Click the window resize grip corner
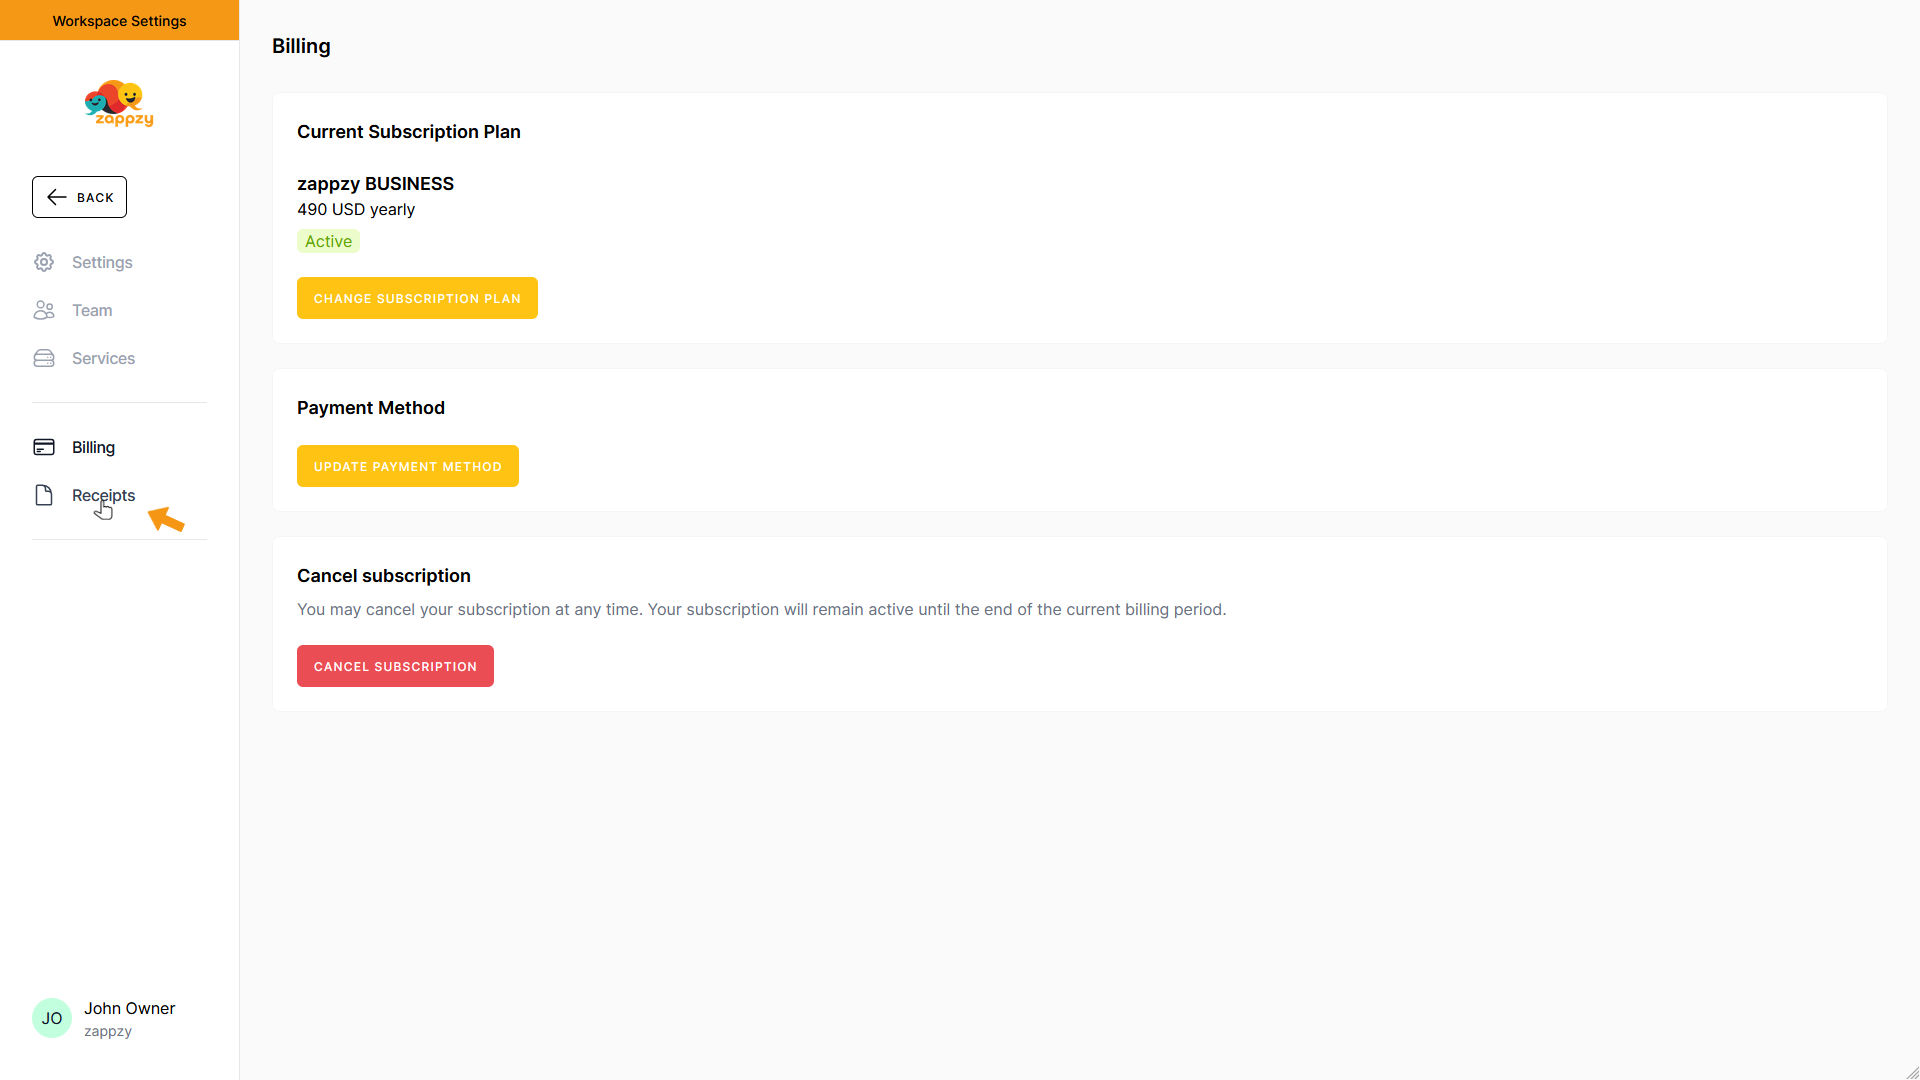The height and width of the screenshot is (1080, 1920). click(x=1911, y=1071)
